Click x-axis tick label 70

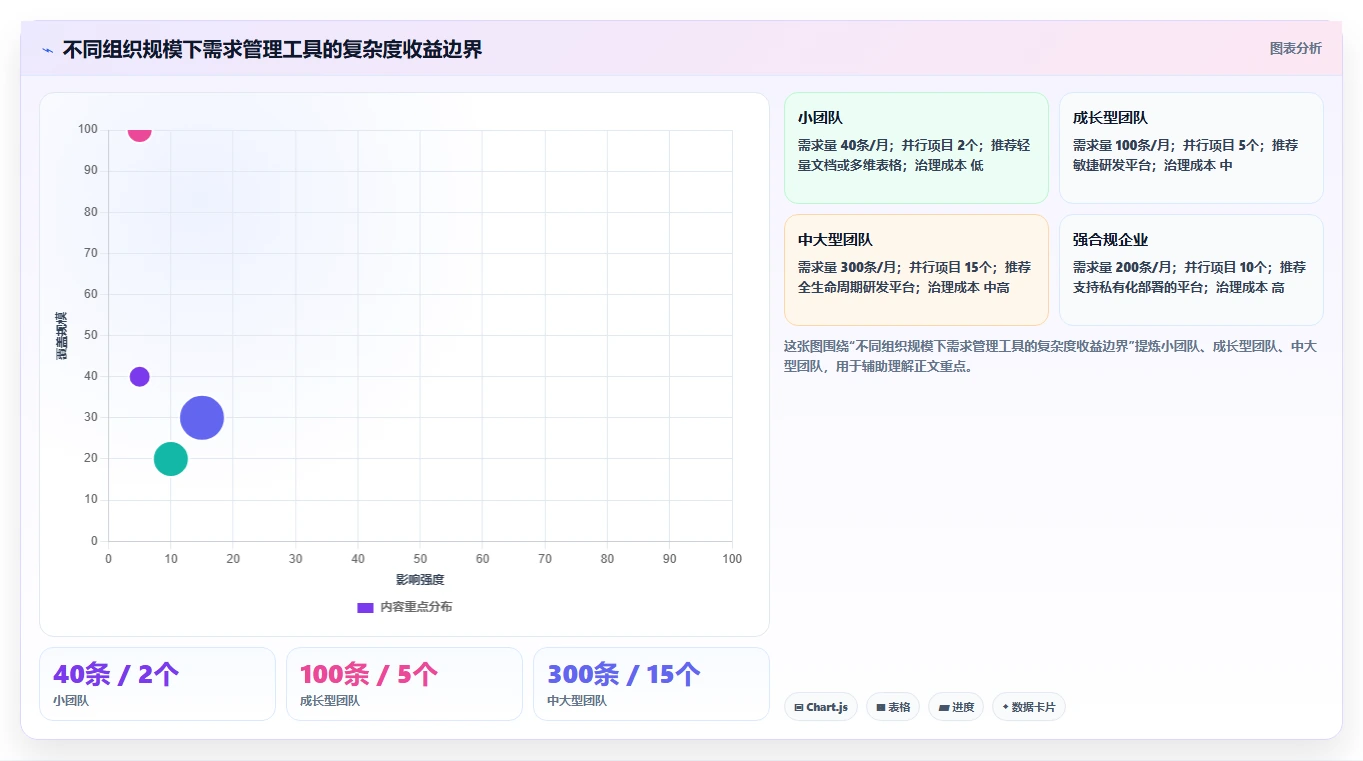pos(545,559)
